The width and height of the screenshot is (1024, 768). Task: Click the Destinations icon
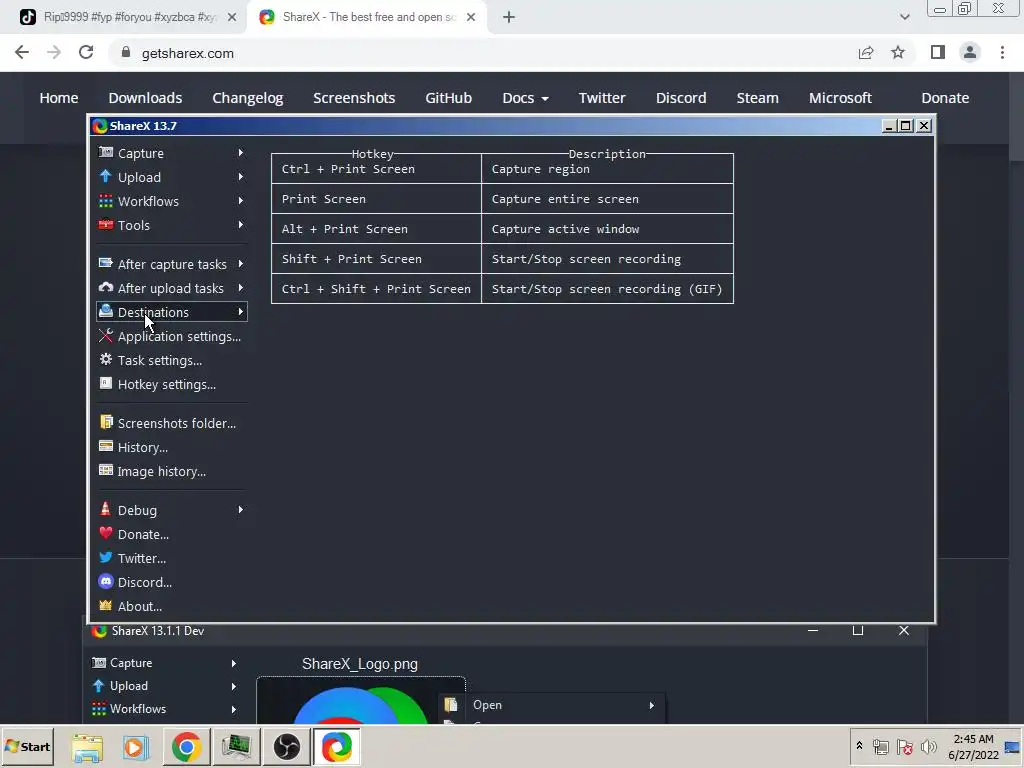tap(106, 312)
